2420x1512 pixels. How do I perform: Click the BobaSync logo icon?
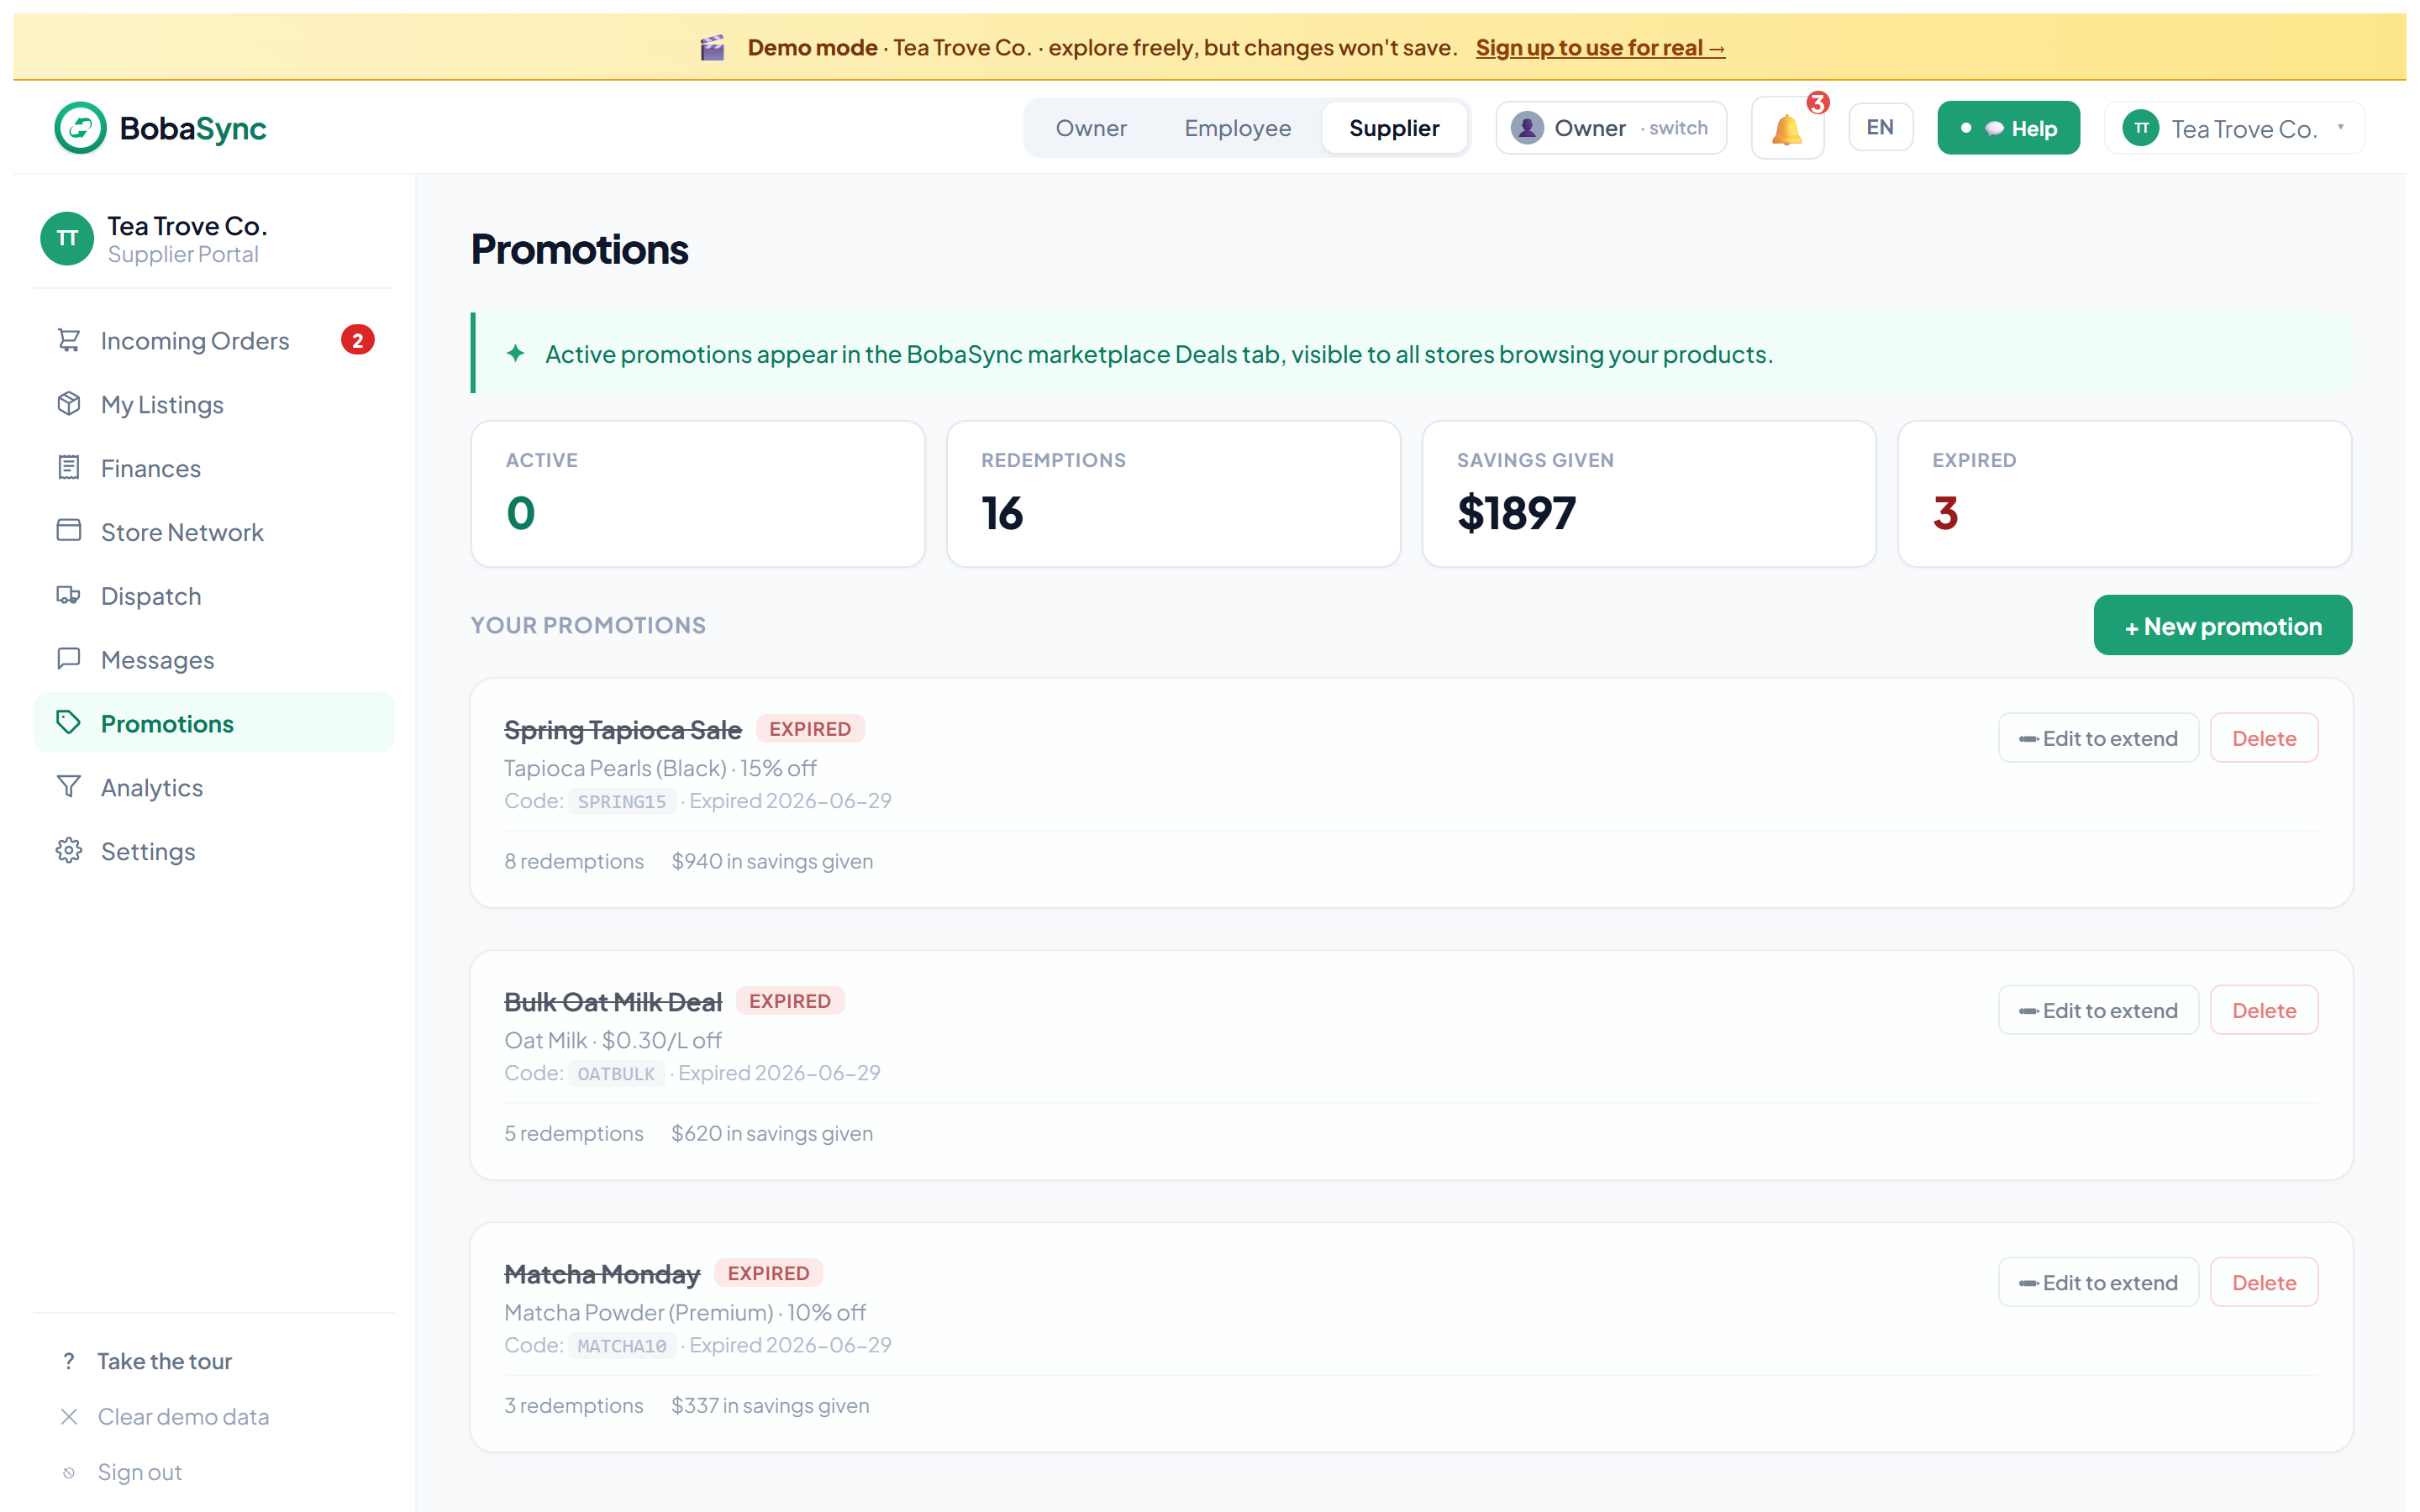pyautogui.click(x=80, y=128)
